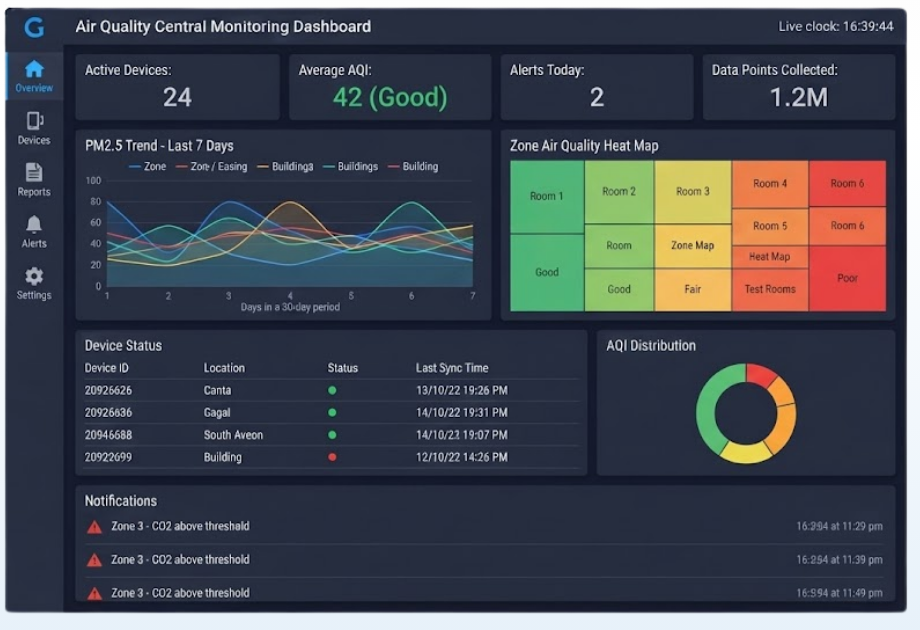Open the Data Points Collected card
The width and height of the screenshot is (920, 630).
(799, 87)
